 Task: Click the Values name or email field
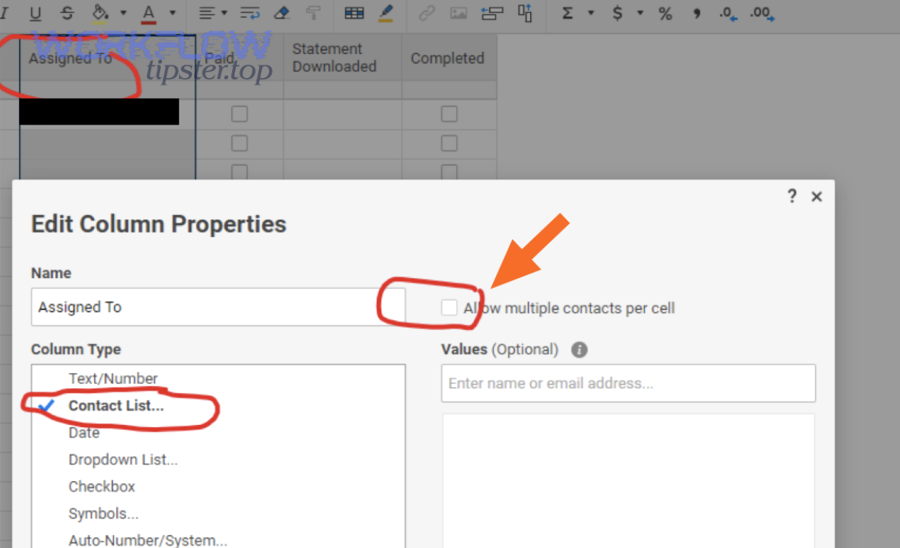pos(628,383)
